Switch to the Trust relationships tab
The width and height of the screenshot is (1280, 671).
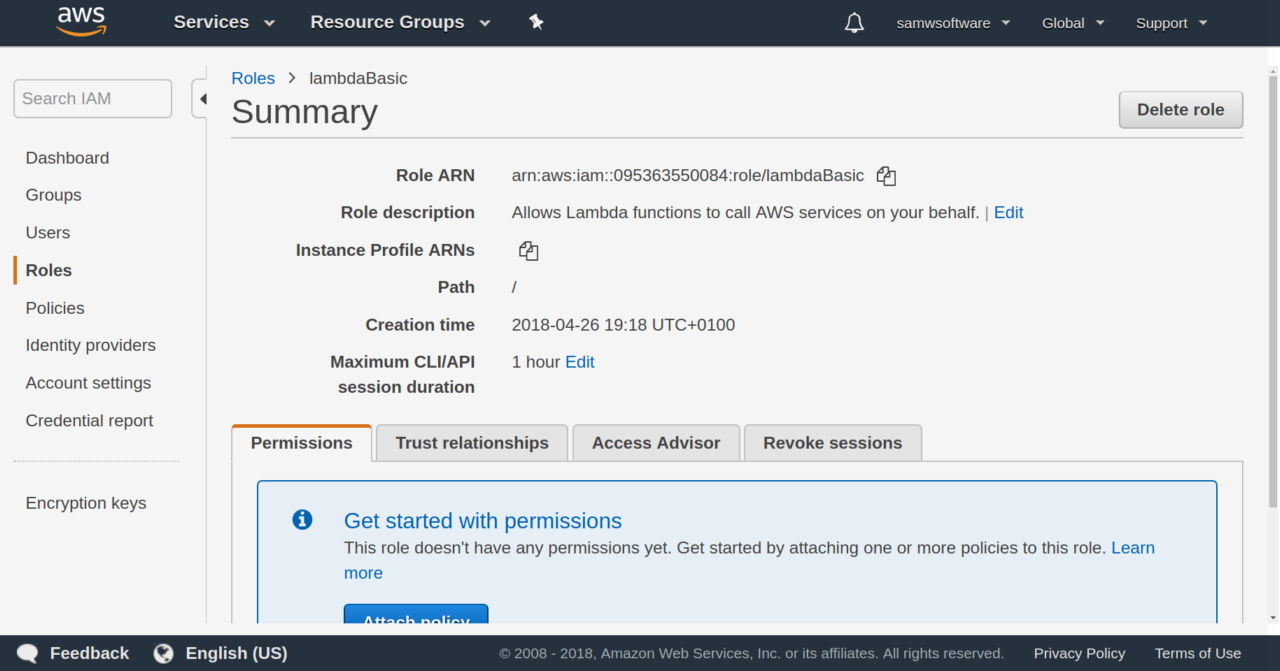tap(472, 443)
